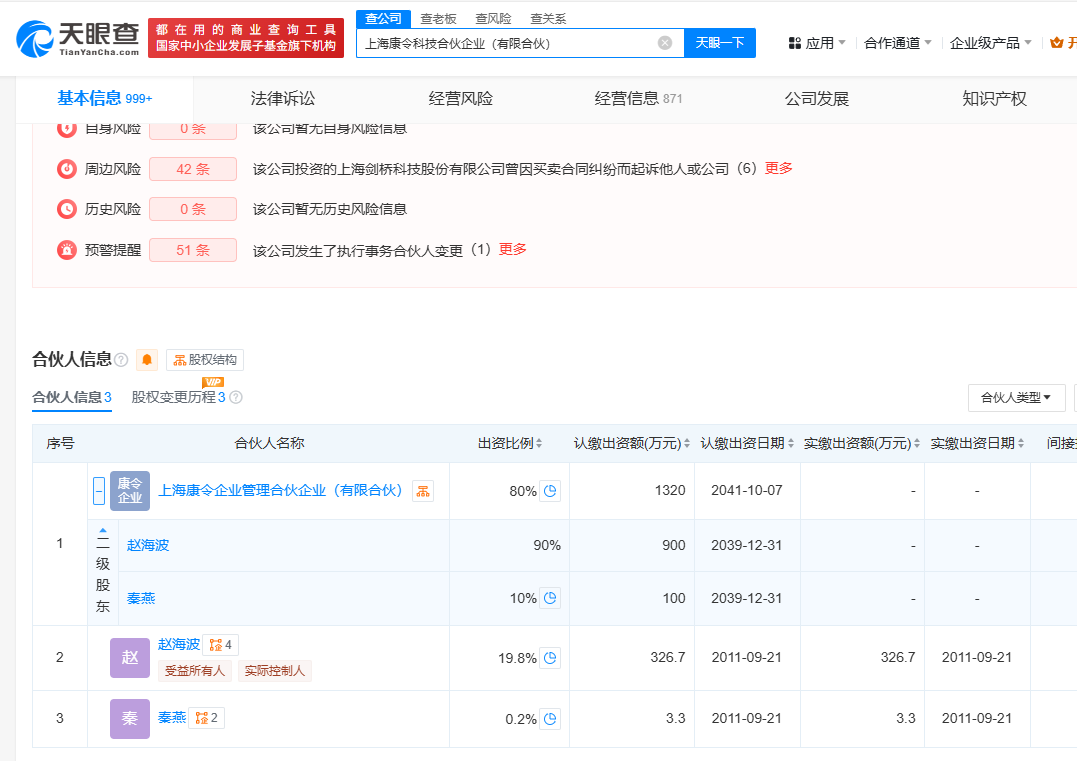This screenshot has width=1077, height=761.
Task: Open the 51 条 alert count badge
Action: click(x=193, y=250)
